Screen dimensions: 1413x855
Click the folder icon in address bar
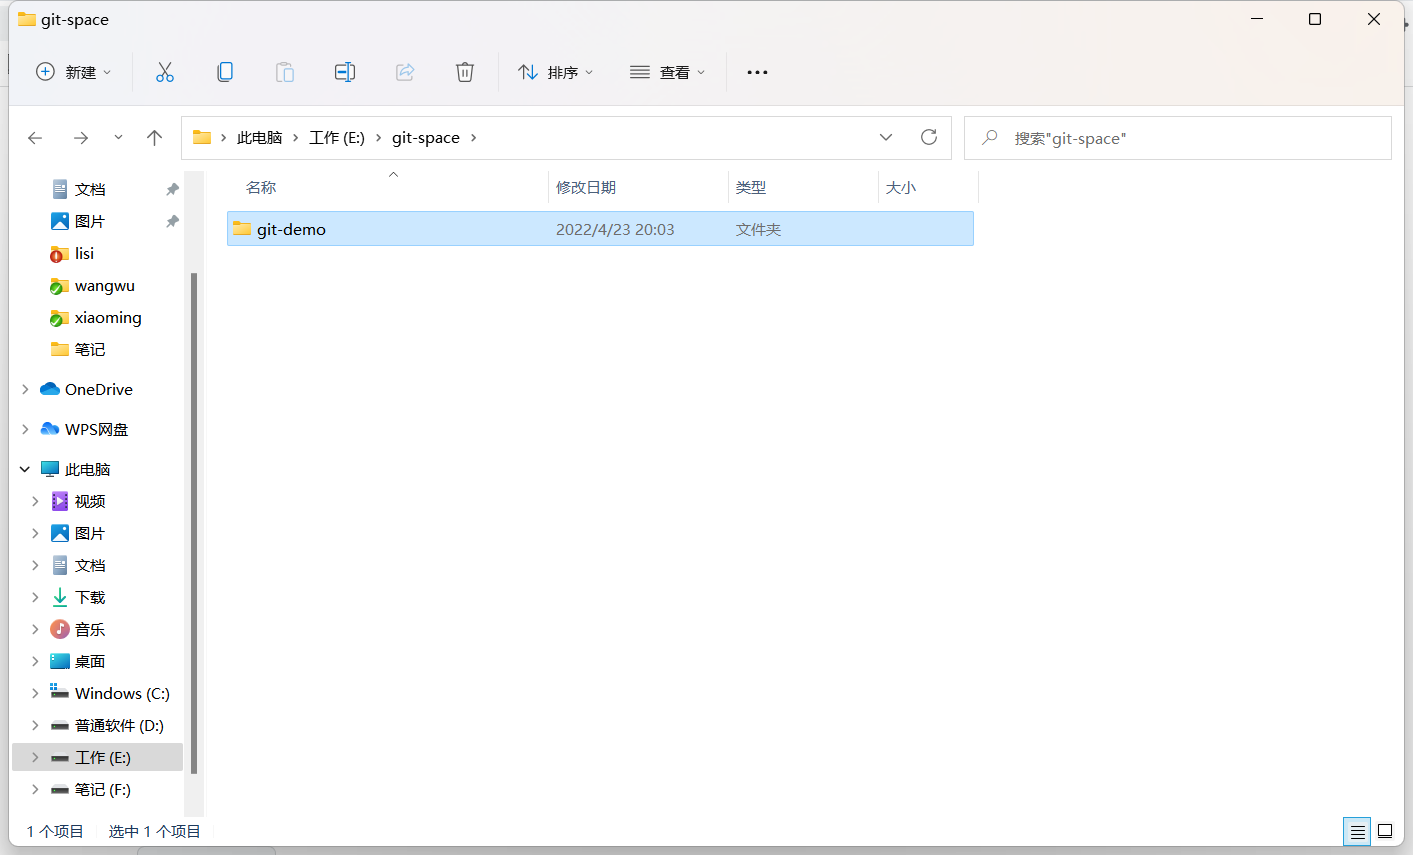pos(202,137)
